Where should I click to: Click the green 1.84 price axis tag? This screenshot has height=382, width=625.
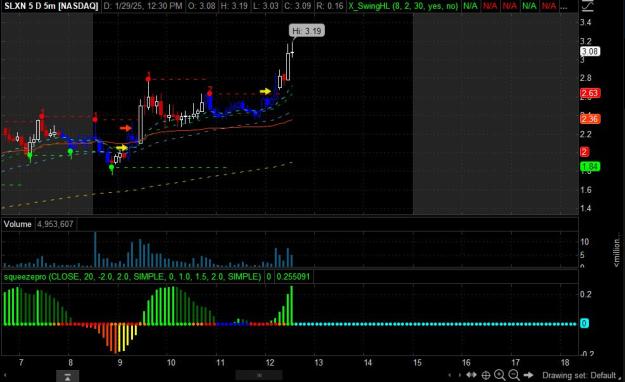(590, 167)
